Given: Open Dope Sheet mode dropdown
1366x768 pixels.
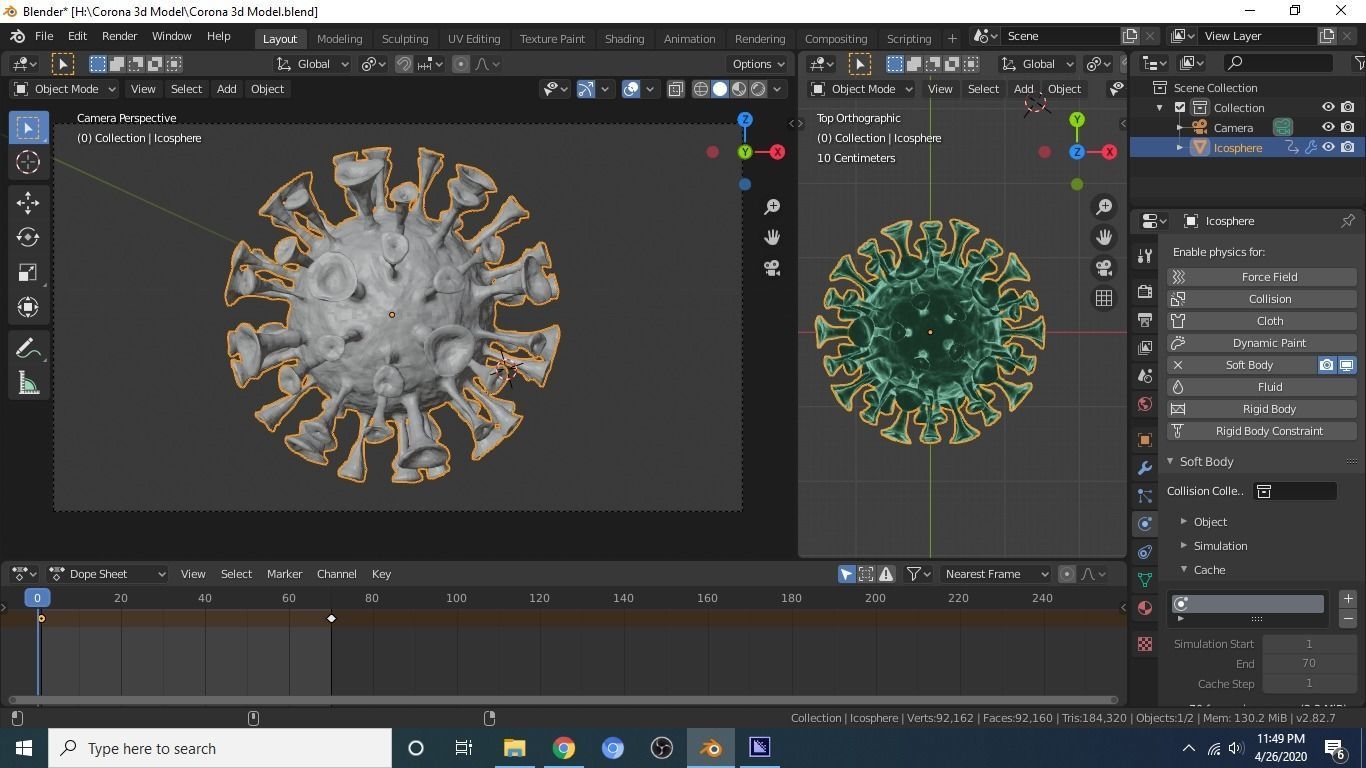Looking at the screenshot, I should click(108, 574).
